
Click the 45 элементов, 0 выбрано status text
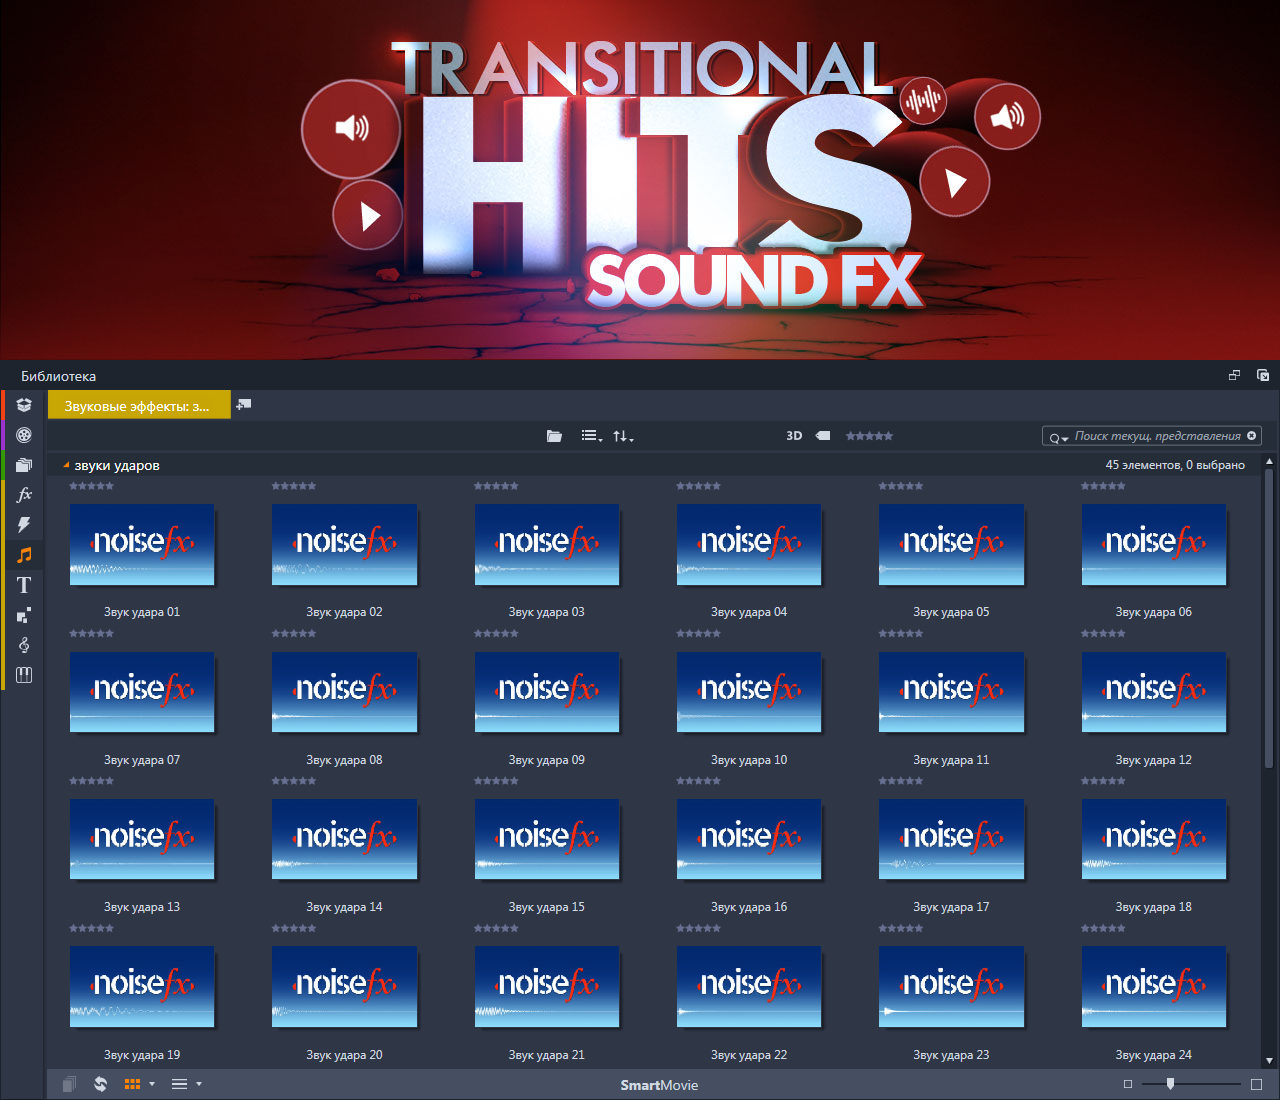1175,465
